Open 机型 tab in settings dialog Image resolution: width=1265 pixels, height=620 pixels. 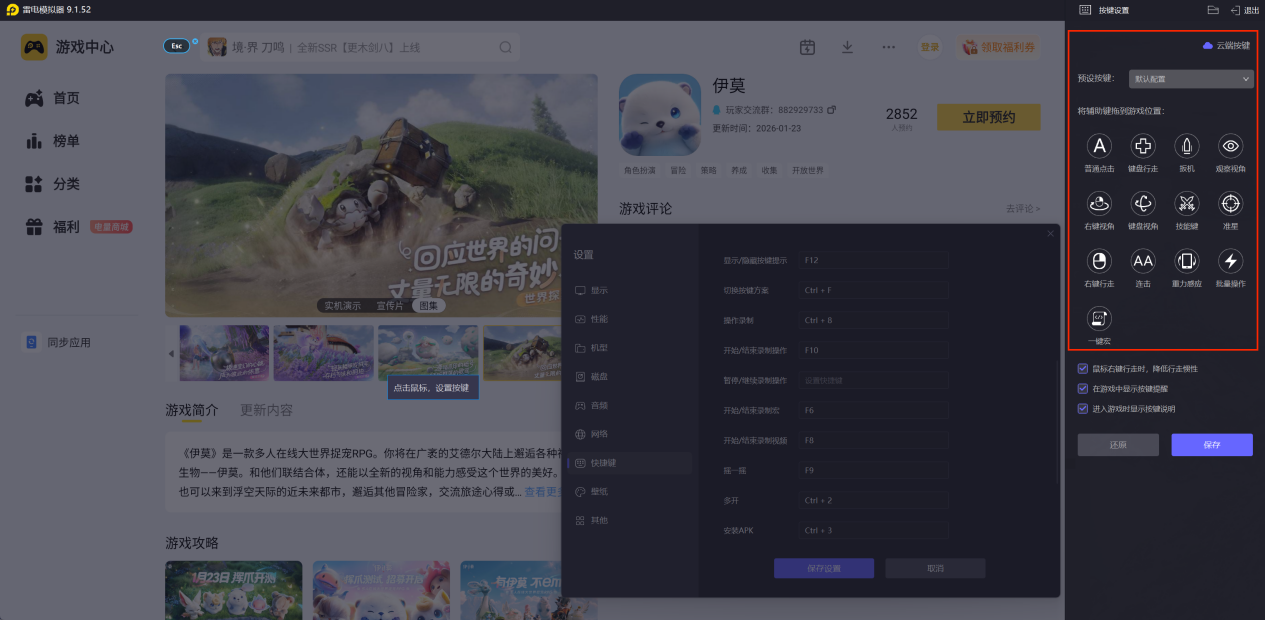pos(629,348)
